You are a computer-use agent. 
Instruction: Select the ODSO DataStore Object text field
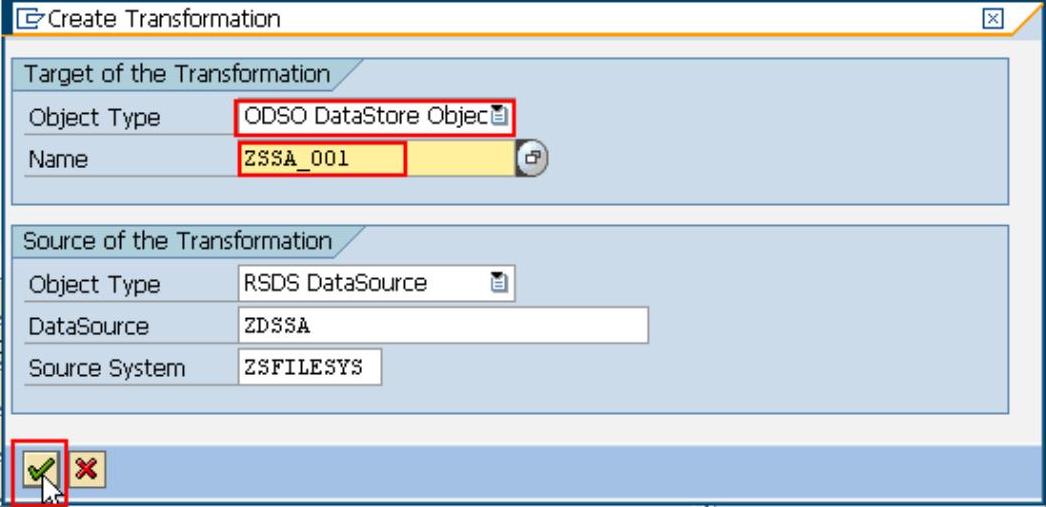[364, 118]
